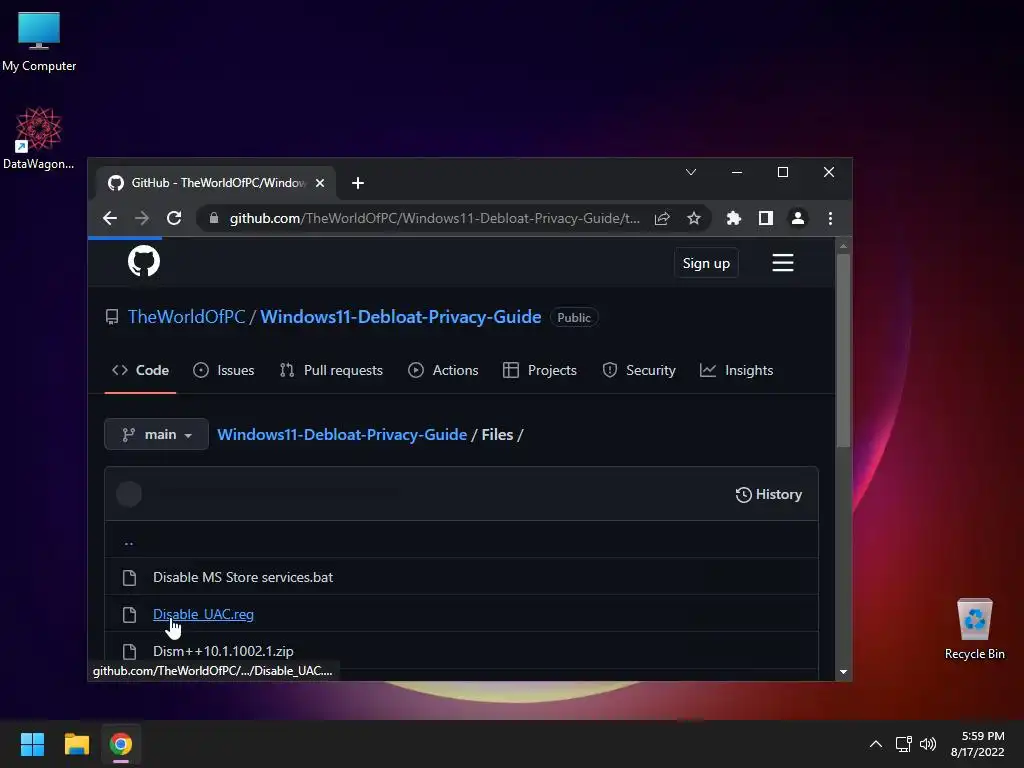Share this page via address bar icon
Image resolution: width=1024 pixels, height=768 pixels.
point(662,218)
